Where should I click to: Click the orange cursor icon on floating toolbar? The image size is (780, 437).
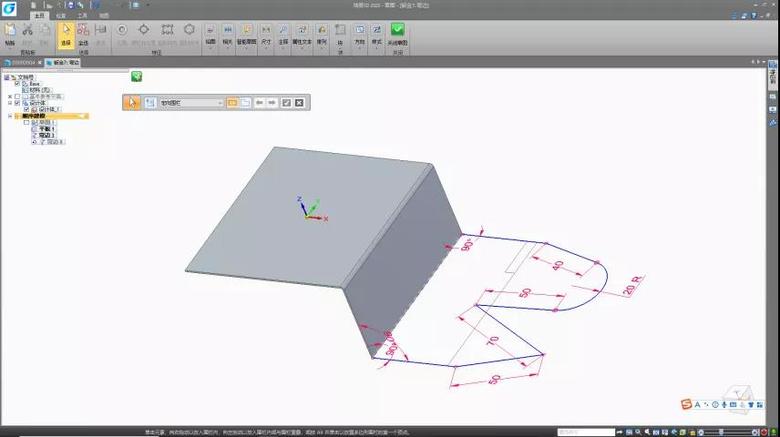pyautogui.click(x=132, y=102)
